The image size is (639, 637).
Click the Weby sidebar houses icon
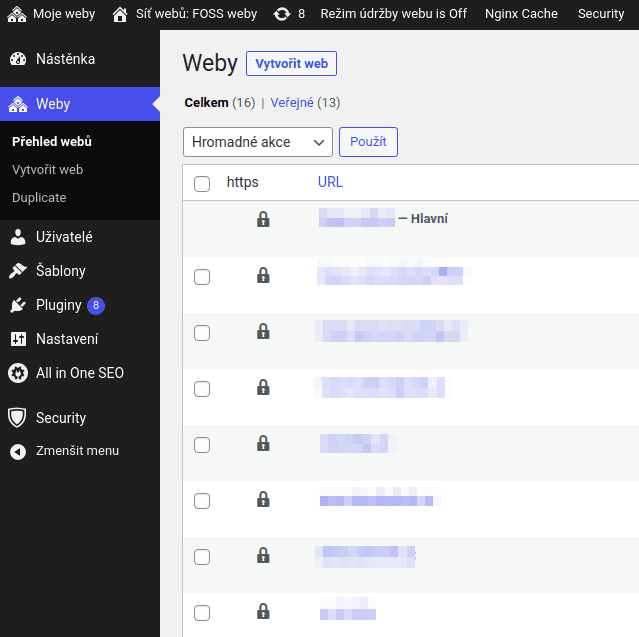click(18, 104)
